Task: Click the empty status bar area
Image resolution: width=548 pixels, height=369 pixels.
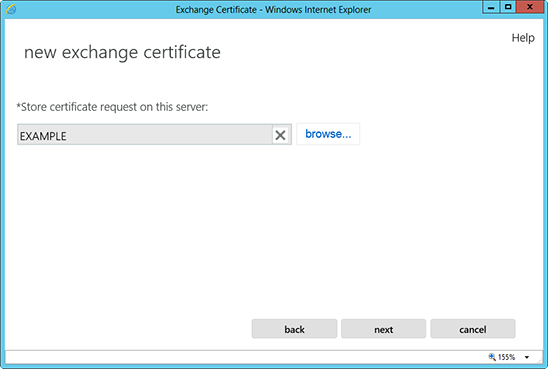Action: click(x=245, y=357)
